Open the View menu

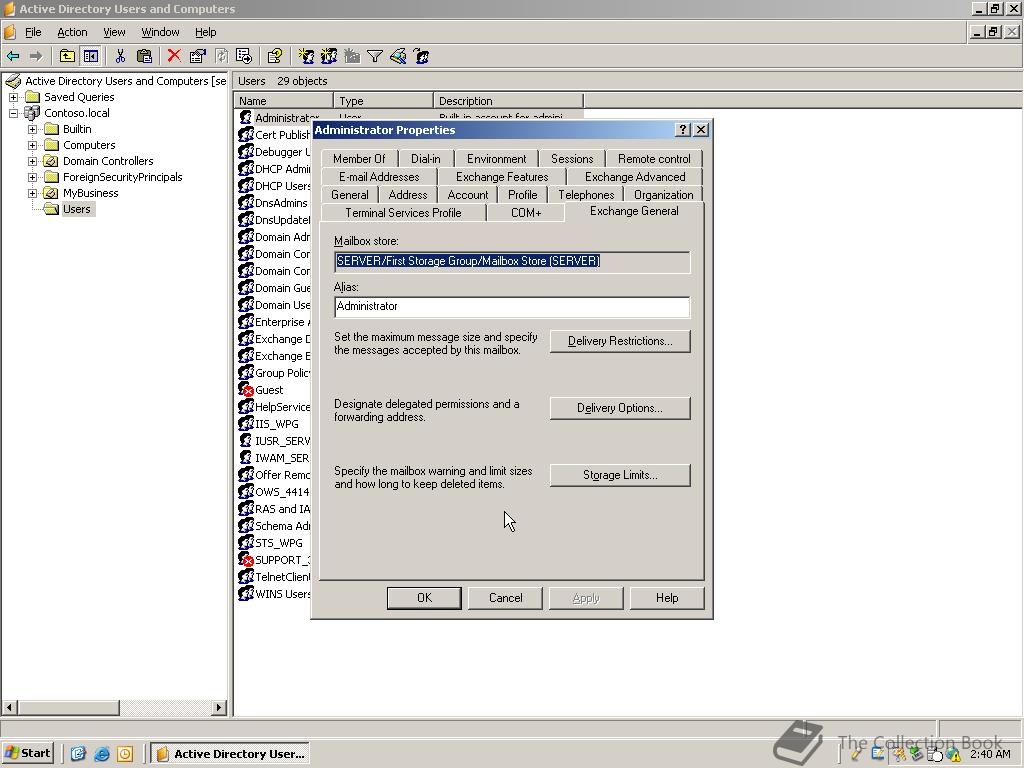pos(114,32)
